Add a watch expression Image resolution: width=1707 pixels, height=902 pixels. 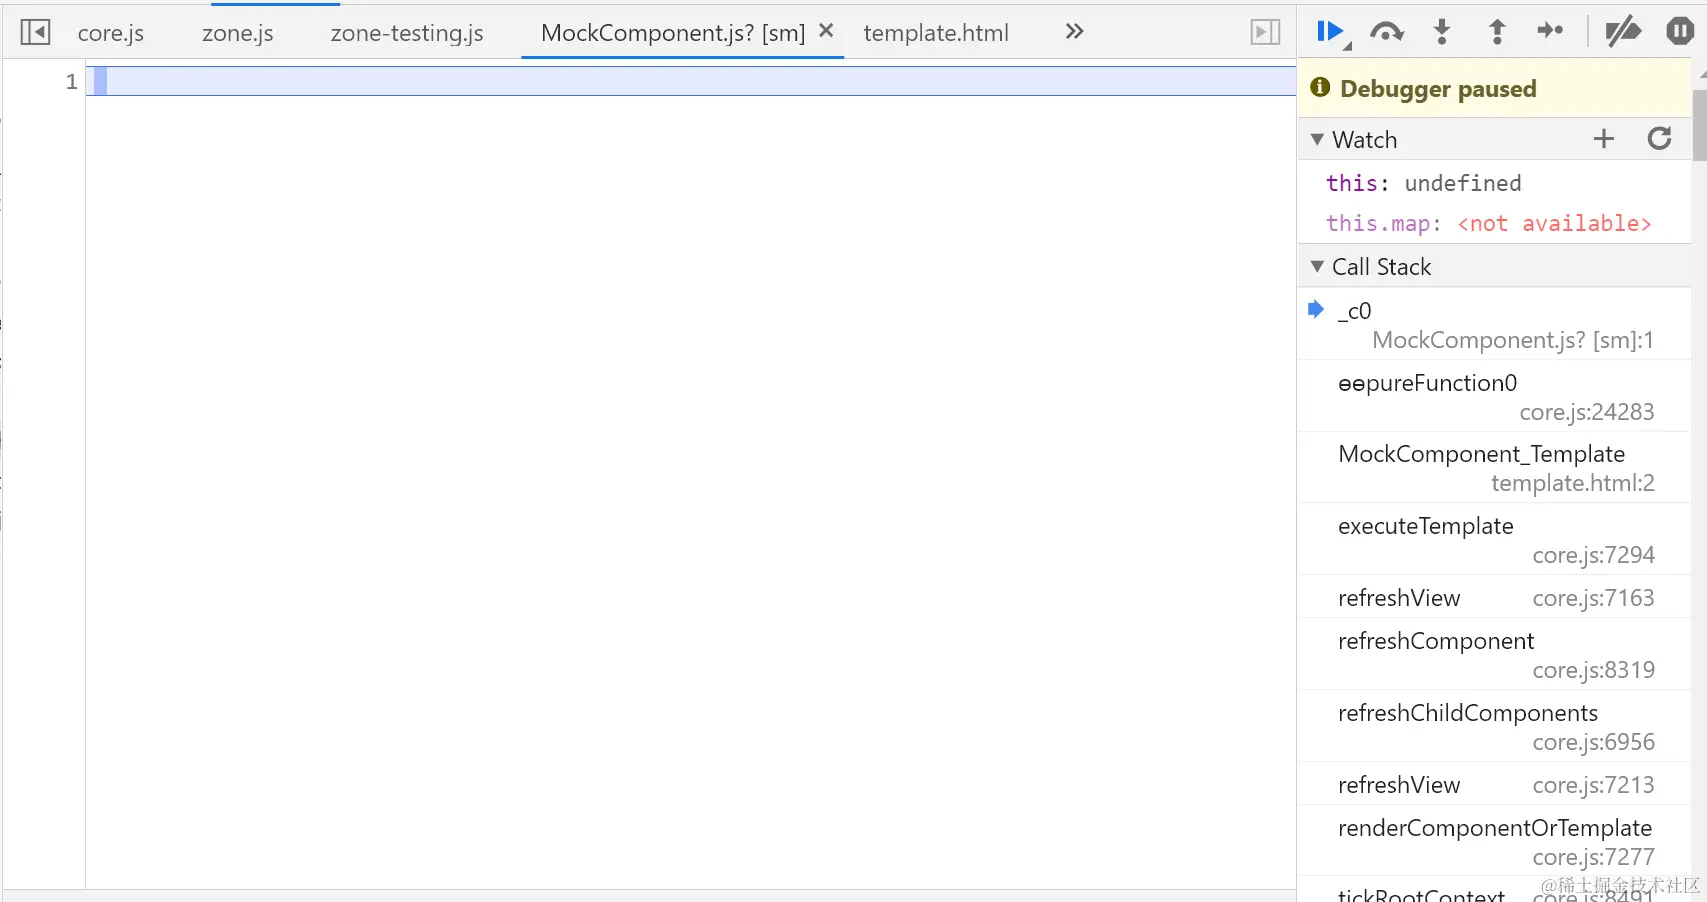coord(1604,139)
